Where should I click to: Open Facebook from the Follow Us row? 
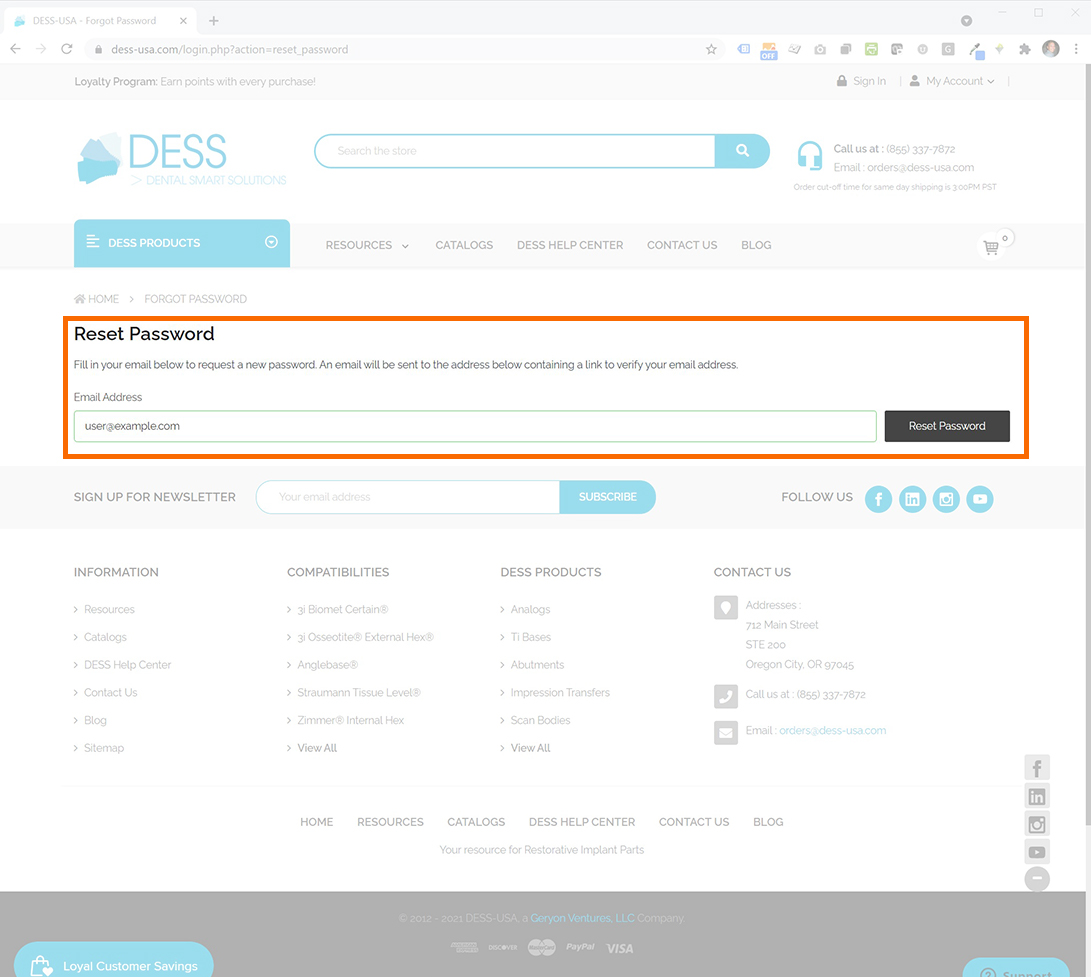point(878,499)
